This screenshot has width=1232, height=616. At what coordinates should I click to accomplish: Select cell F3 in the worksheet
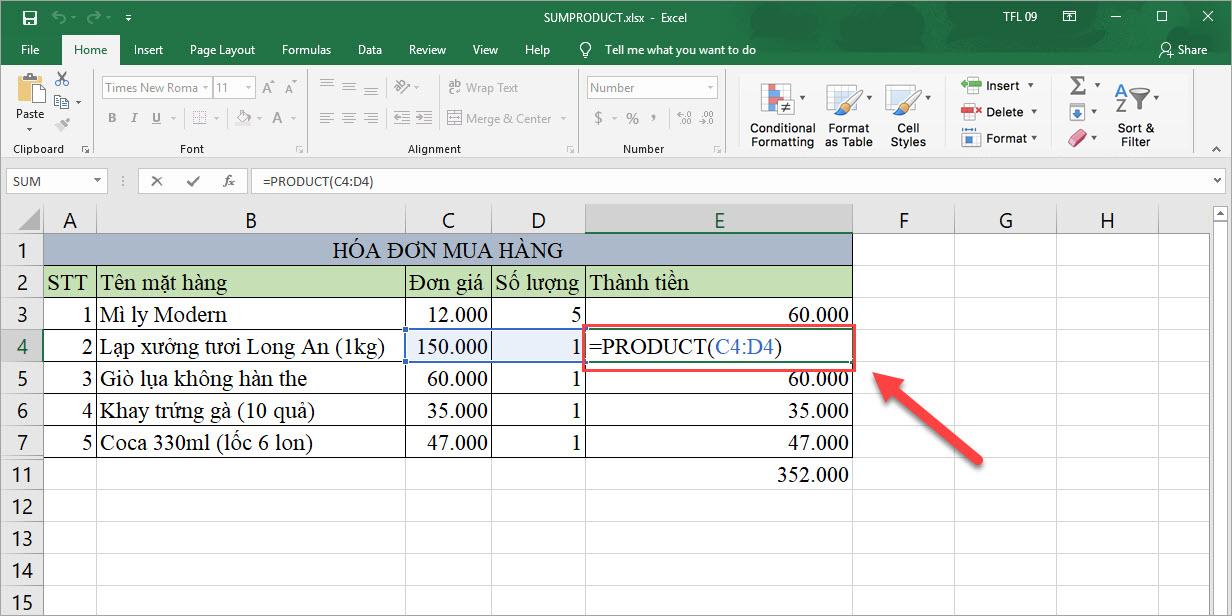tap(903, 314)
